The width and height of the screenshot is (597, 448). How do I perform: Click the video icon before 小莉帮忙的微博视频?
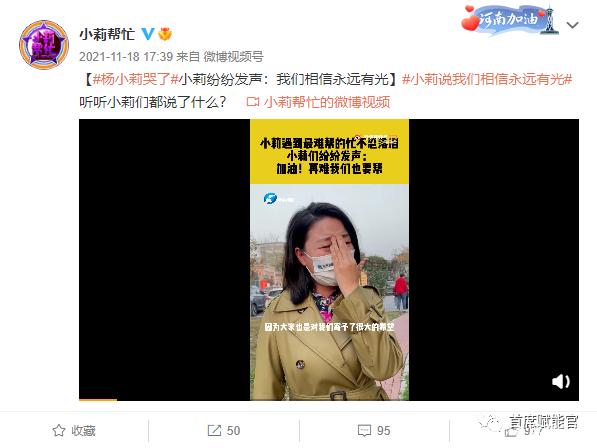(253, 102)
